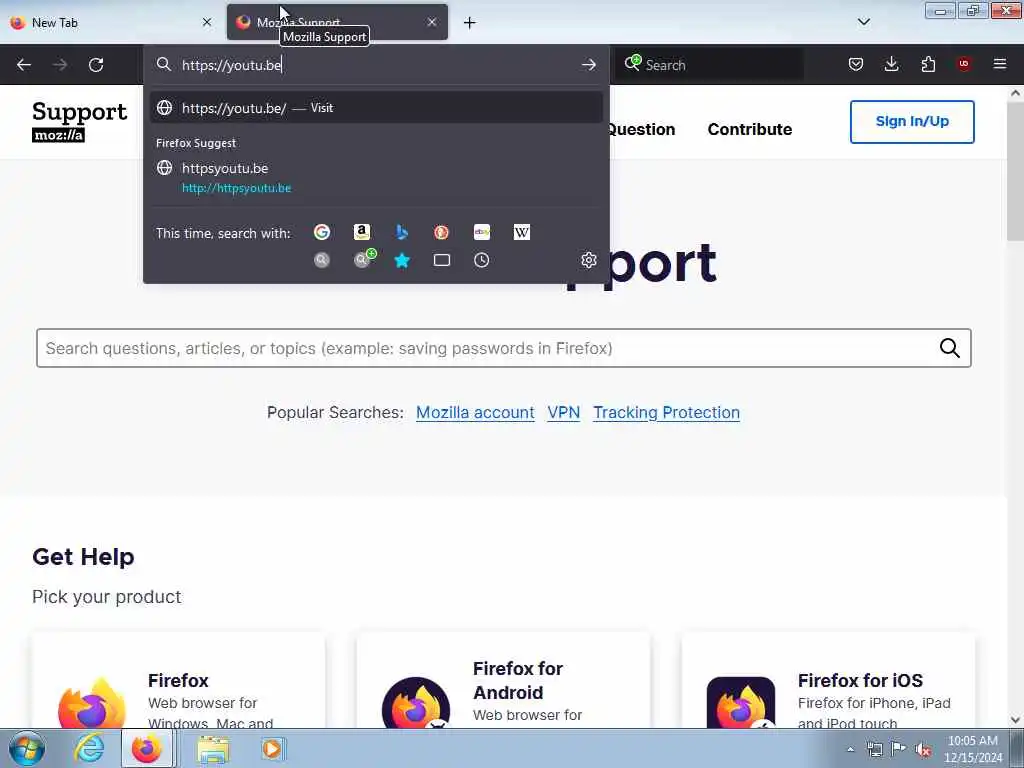Viewport: 1024px width, 768px height.
Task: Open a new tab with the plus button
Action: 470,23
